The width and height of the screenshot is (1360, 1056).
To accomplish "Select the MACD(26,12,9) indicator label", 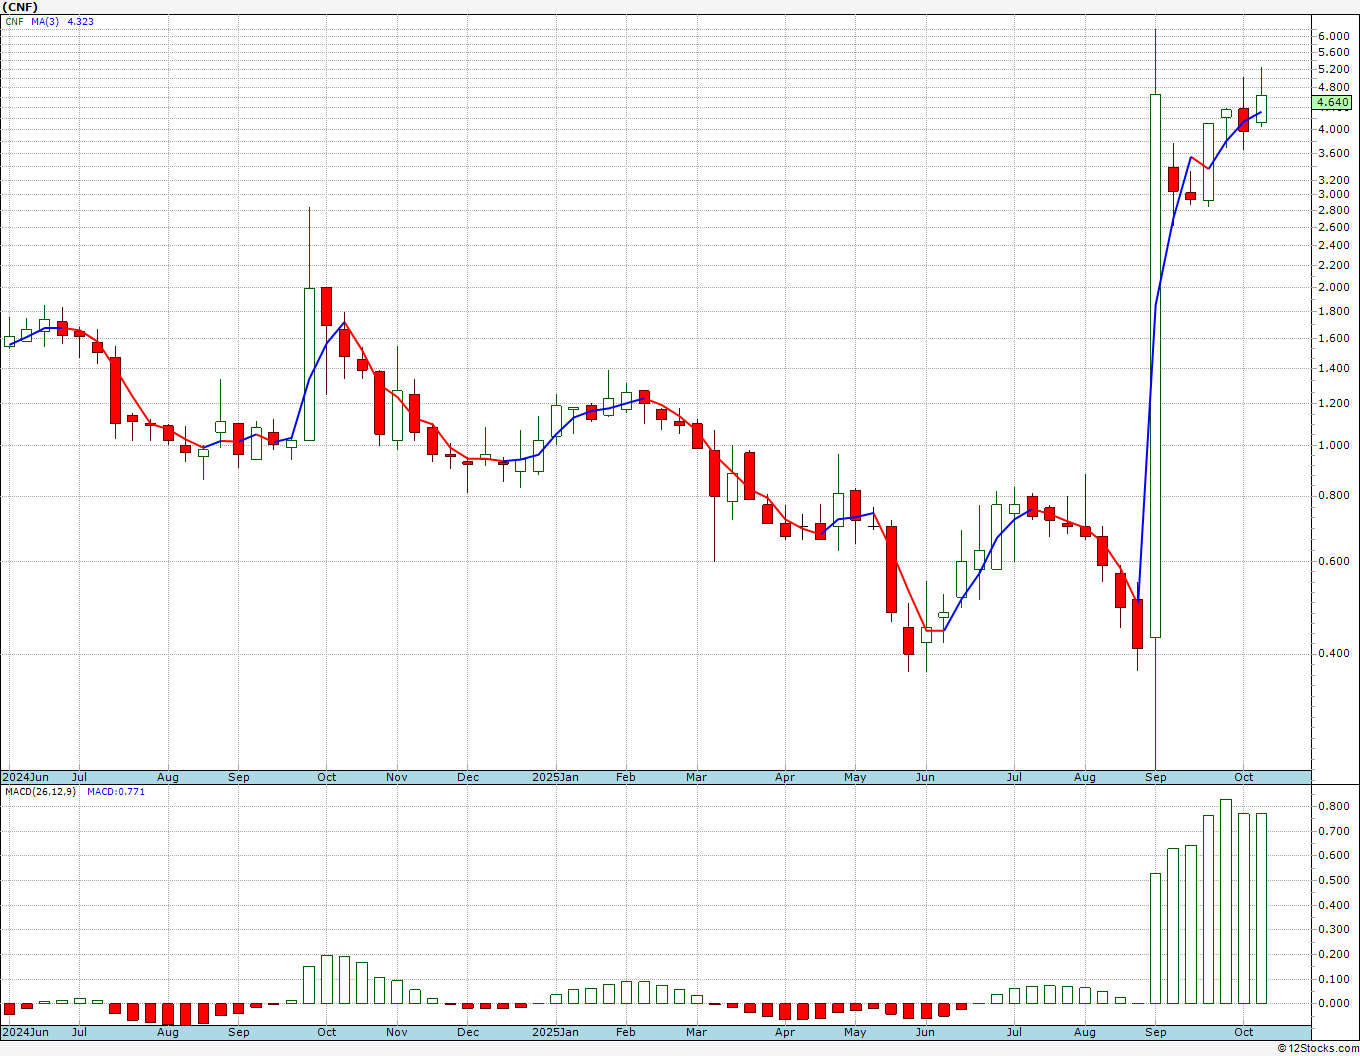I will [x=40, y=792].
